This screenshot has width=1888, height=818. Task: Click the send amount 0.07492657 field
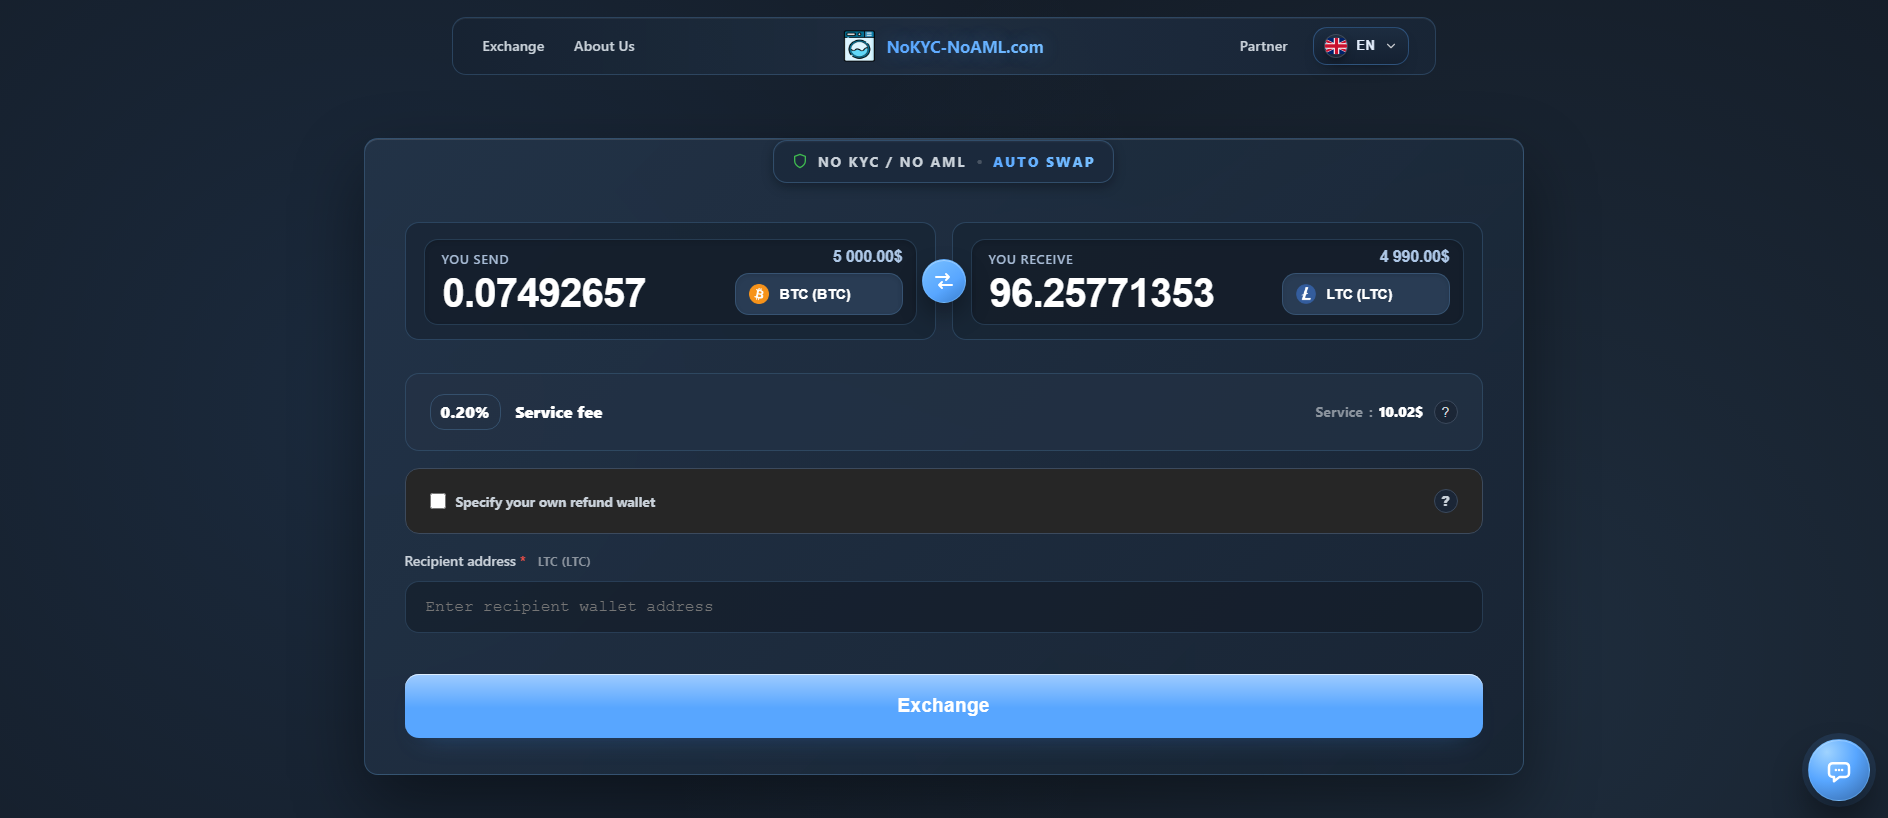coord(544,293)
